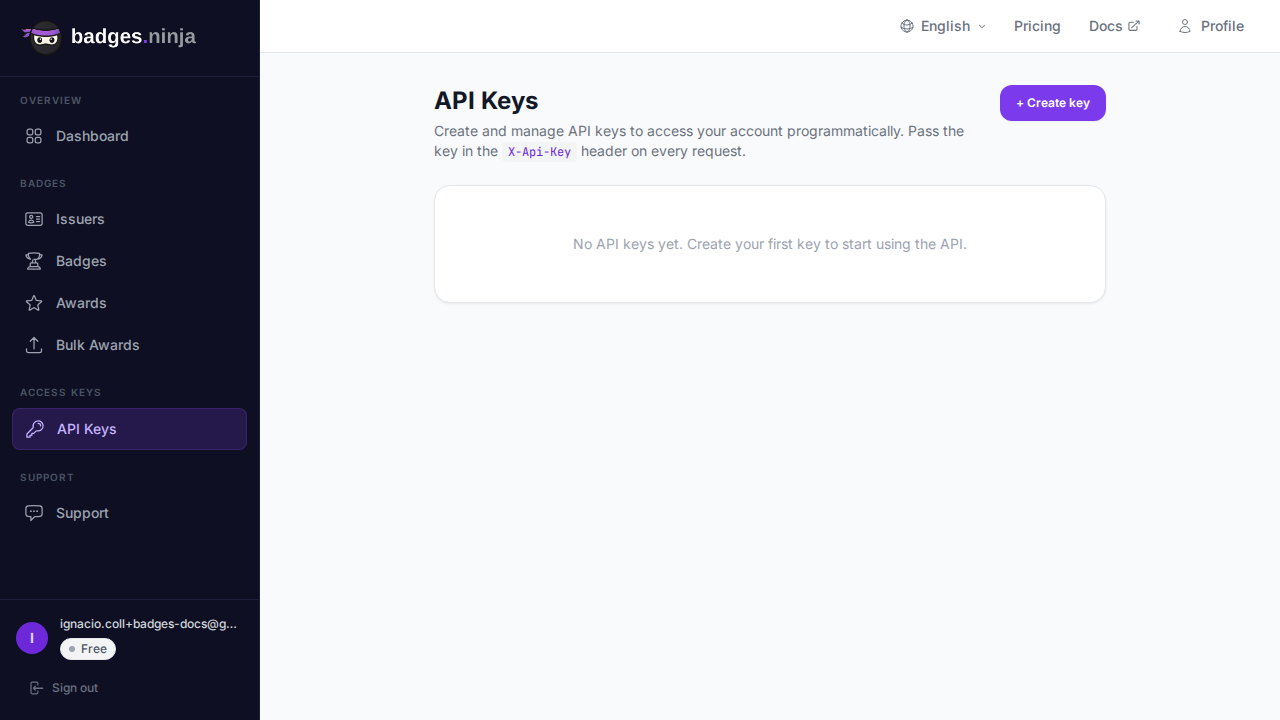Click the Badges trophy icon

click(34, 261)
